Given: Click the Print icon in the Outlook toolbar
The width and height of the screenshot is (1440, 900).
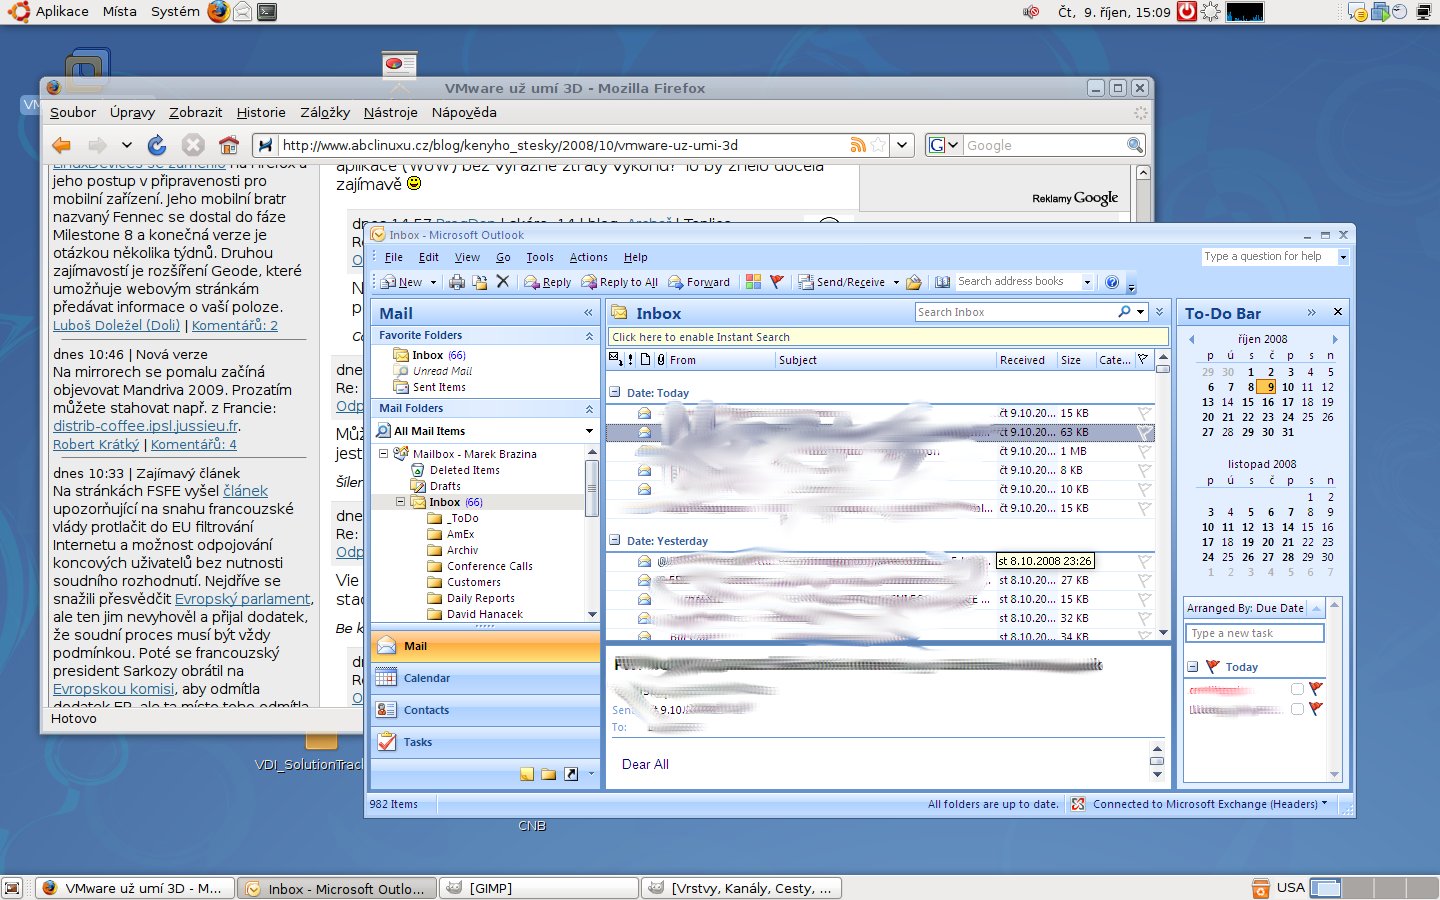Looking at the screenshot, I should click(457, 282).
